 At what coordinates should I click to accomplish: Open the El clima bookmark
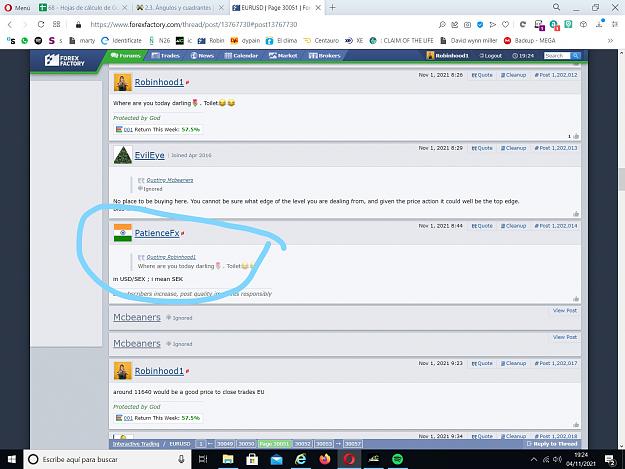tap(281, 41)
